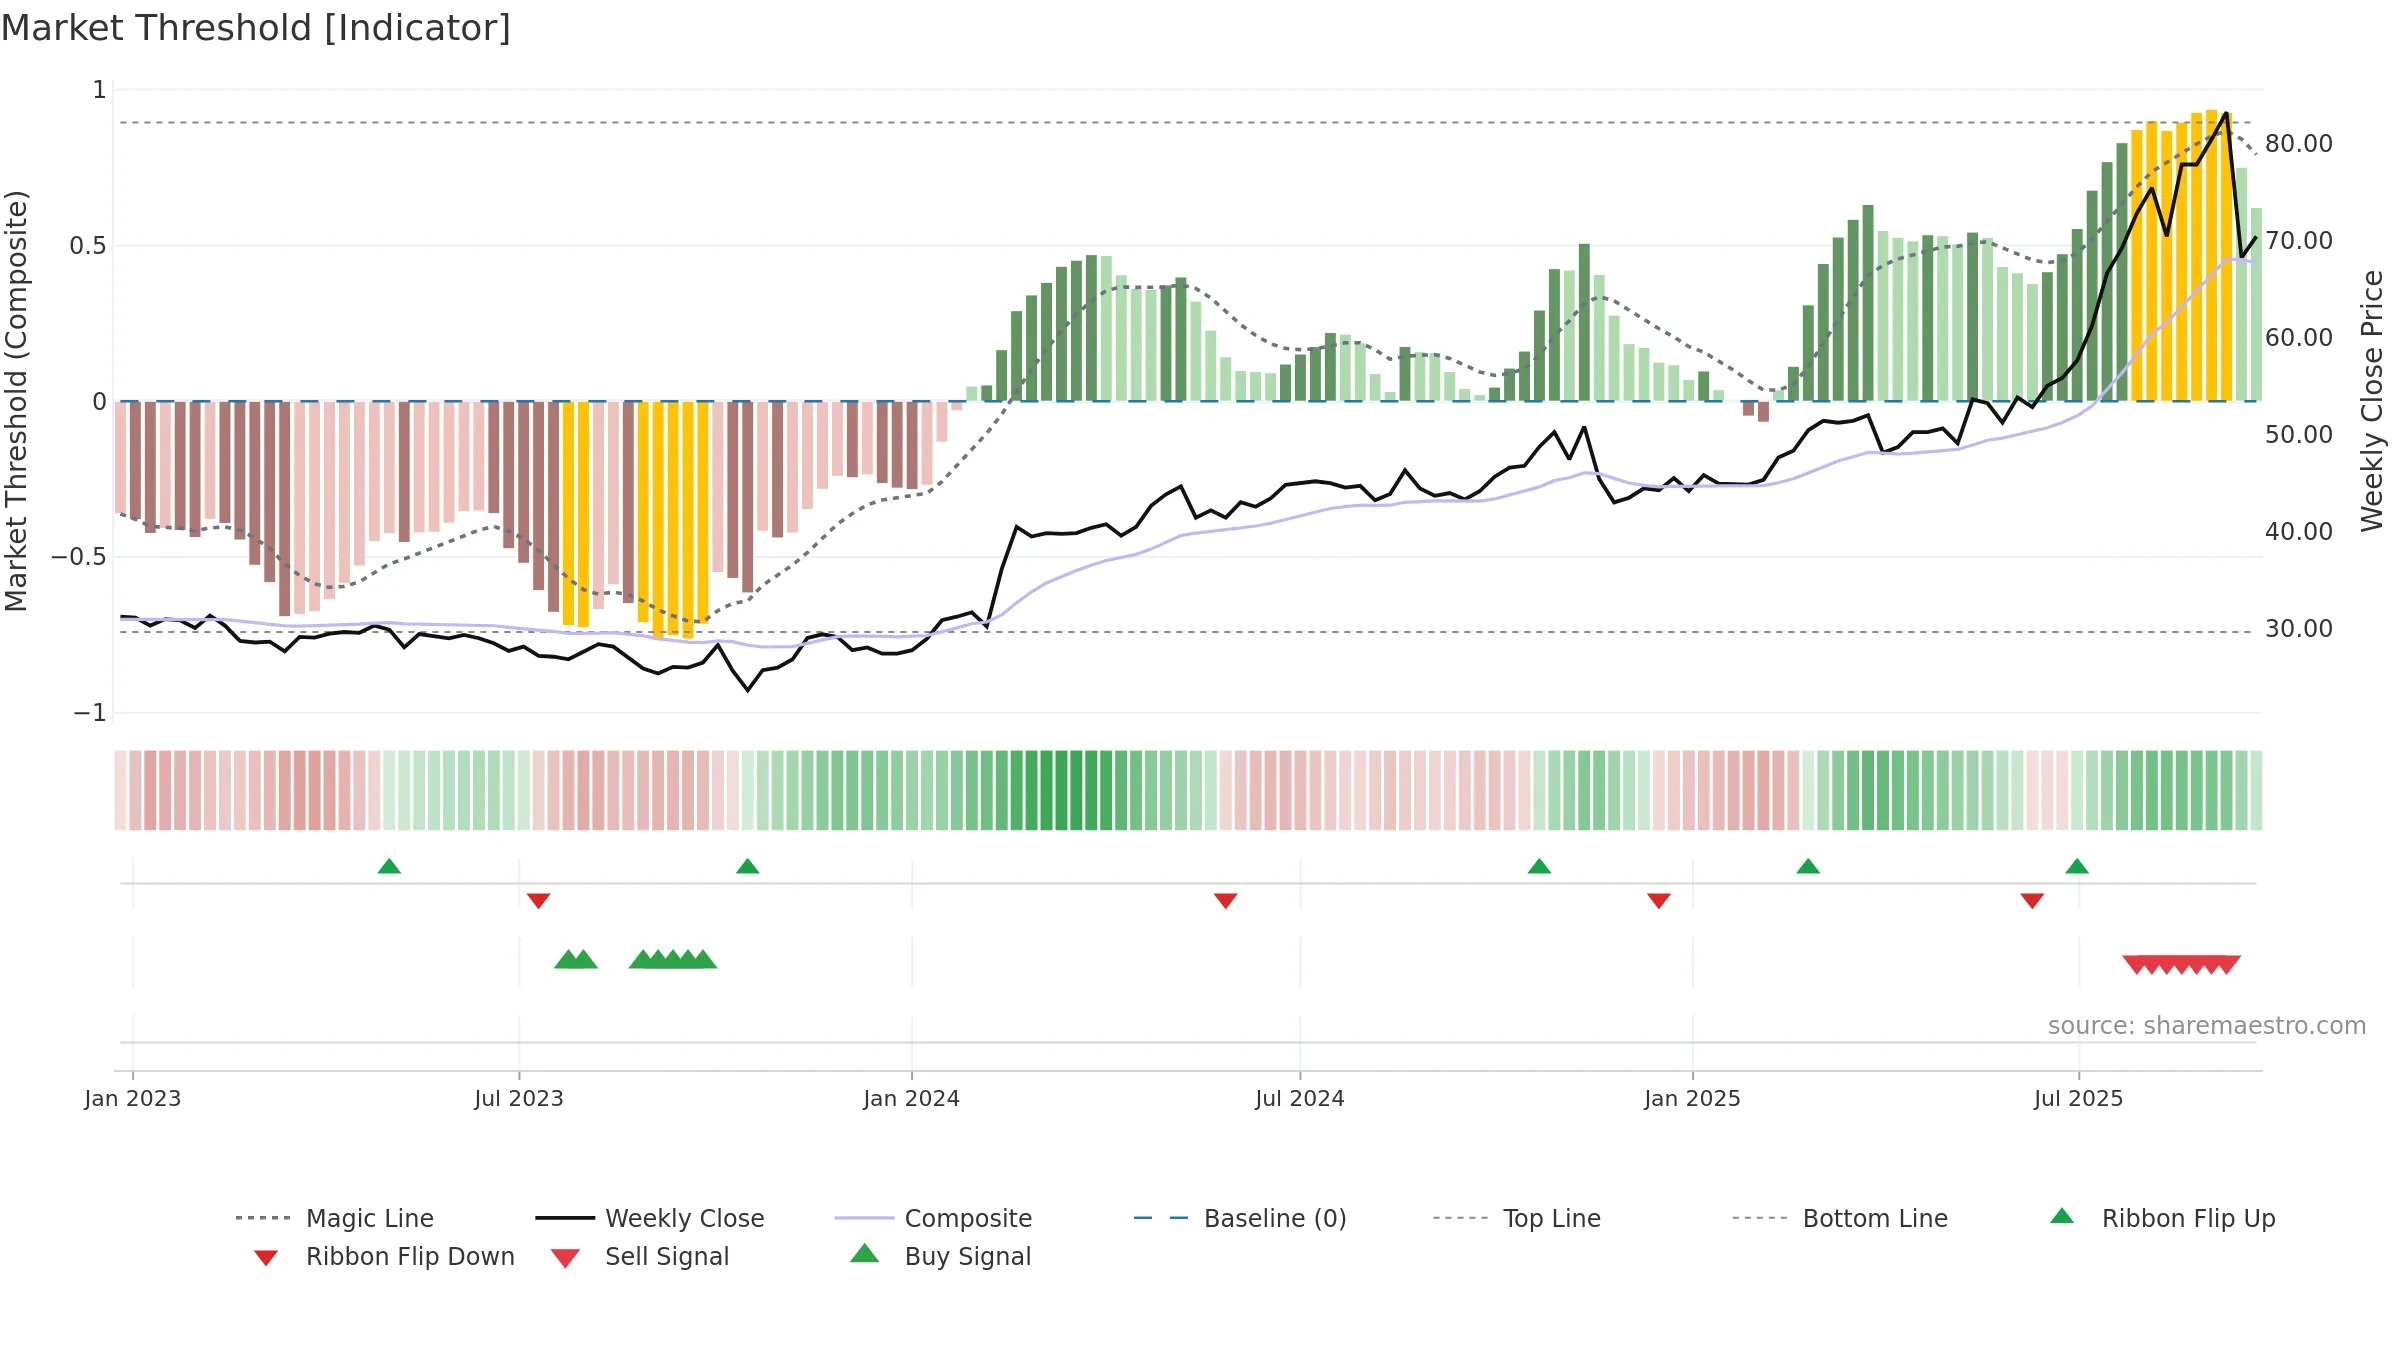Click the red Ribbon Flip Down legend triangle
This screenshot has width=2400, height=1350.
265,1257
